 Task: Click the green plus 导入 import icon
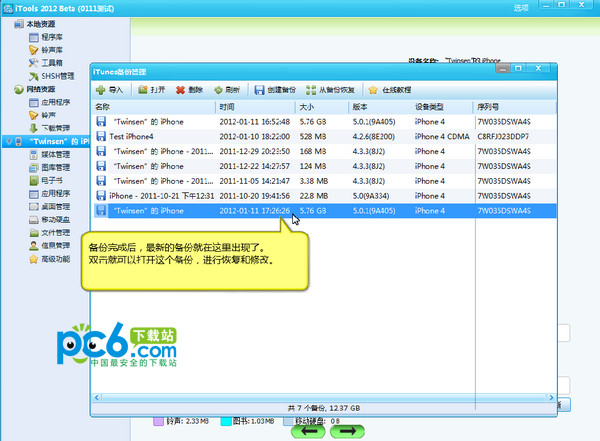click(100, 90)
